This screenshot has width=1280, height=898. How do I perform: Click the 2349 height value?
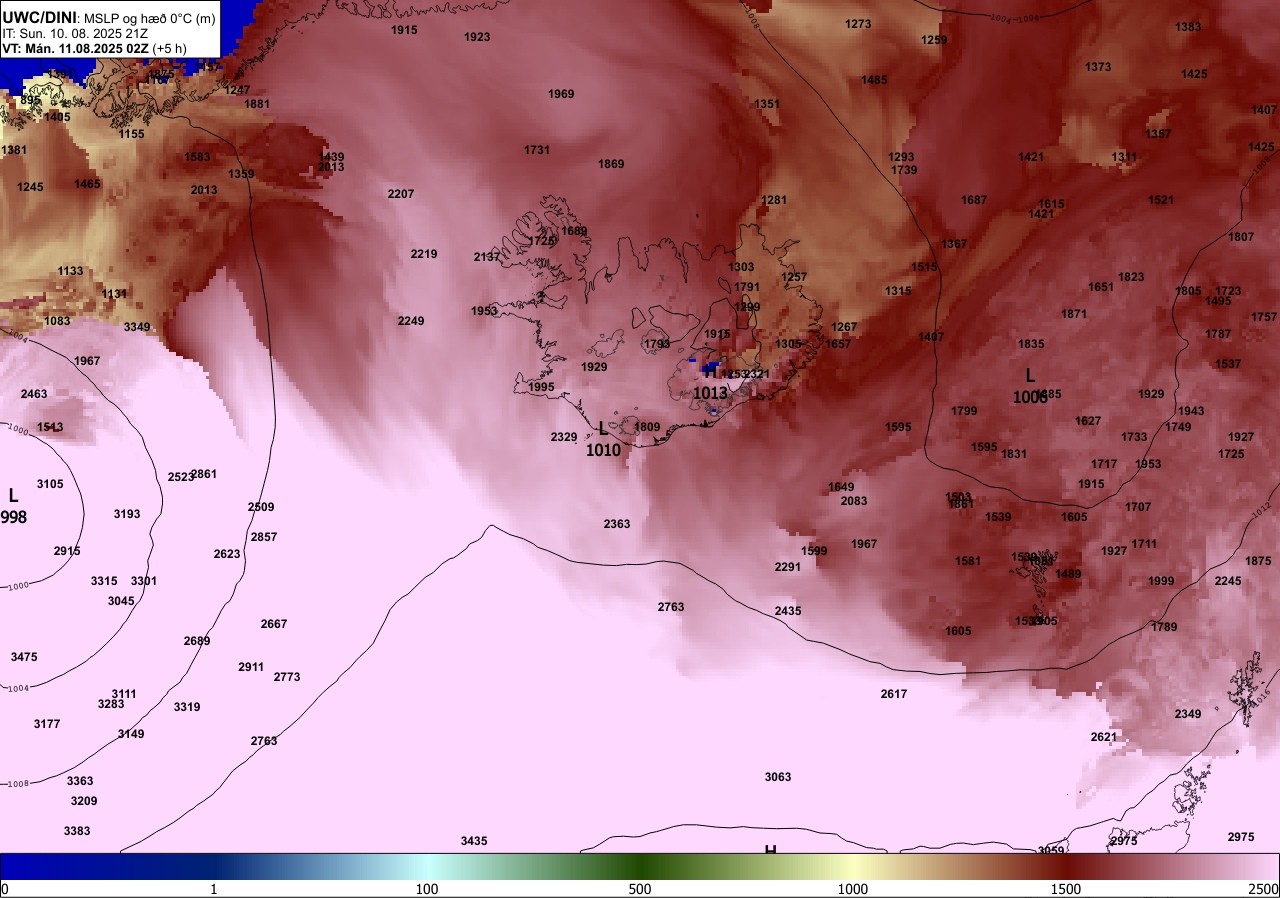pyautogui.click(x=1188, y=714)
